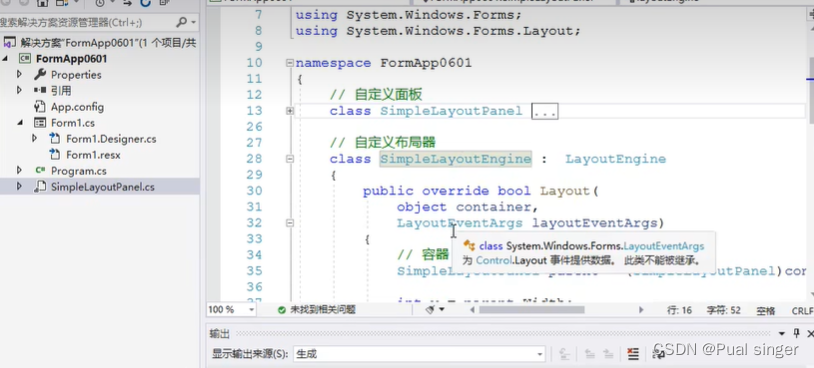Screen dimensions: 814x368
Task: Expand the 引用 references node
Action: (19, 91)
